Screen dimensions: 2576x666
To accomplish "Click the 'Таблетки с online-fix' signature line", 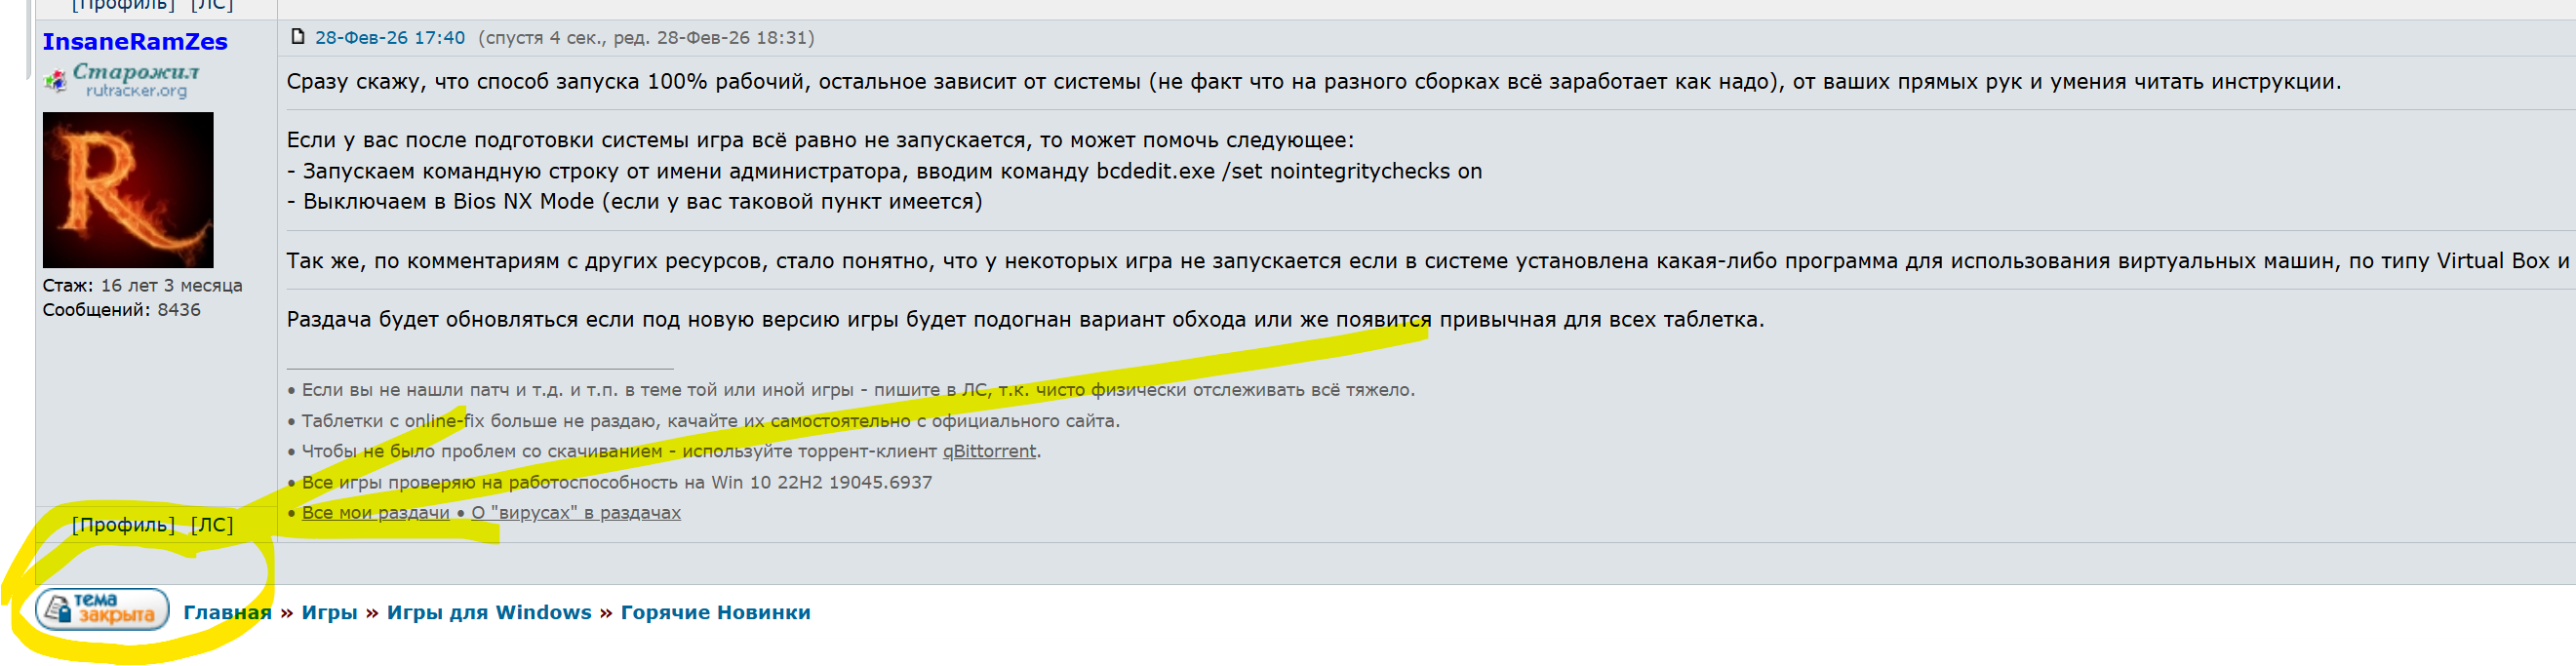I will [703, 422].
